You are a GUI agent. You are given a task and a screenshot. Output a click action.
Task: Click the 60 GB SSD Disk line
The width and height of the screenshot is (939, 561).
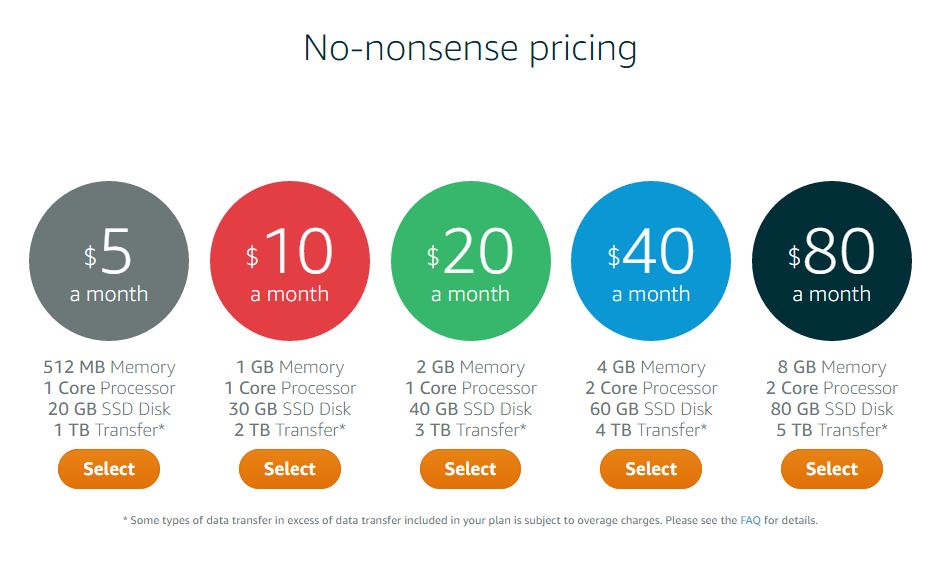point(651,409)
